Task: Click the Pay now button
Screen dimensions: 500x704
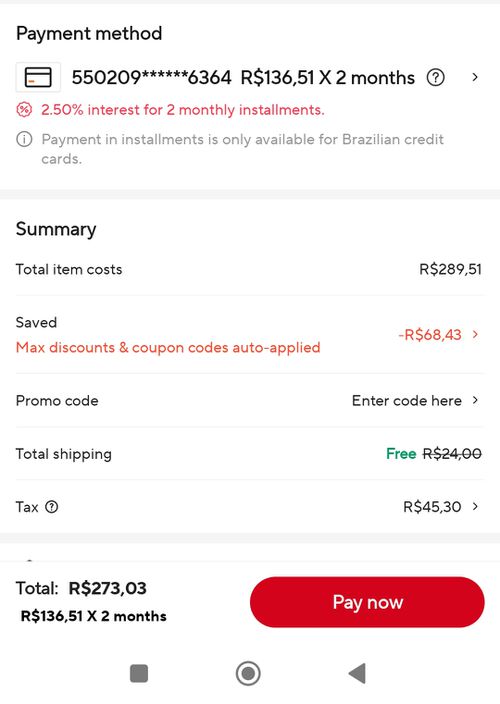Action: click(367, 602)
